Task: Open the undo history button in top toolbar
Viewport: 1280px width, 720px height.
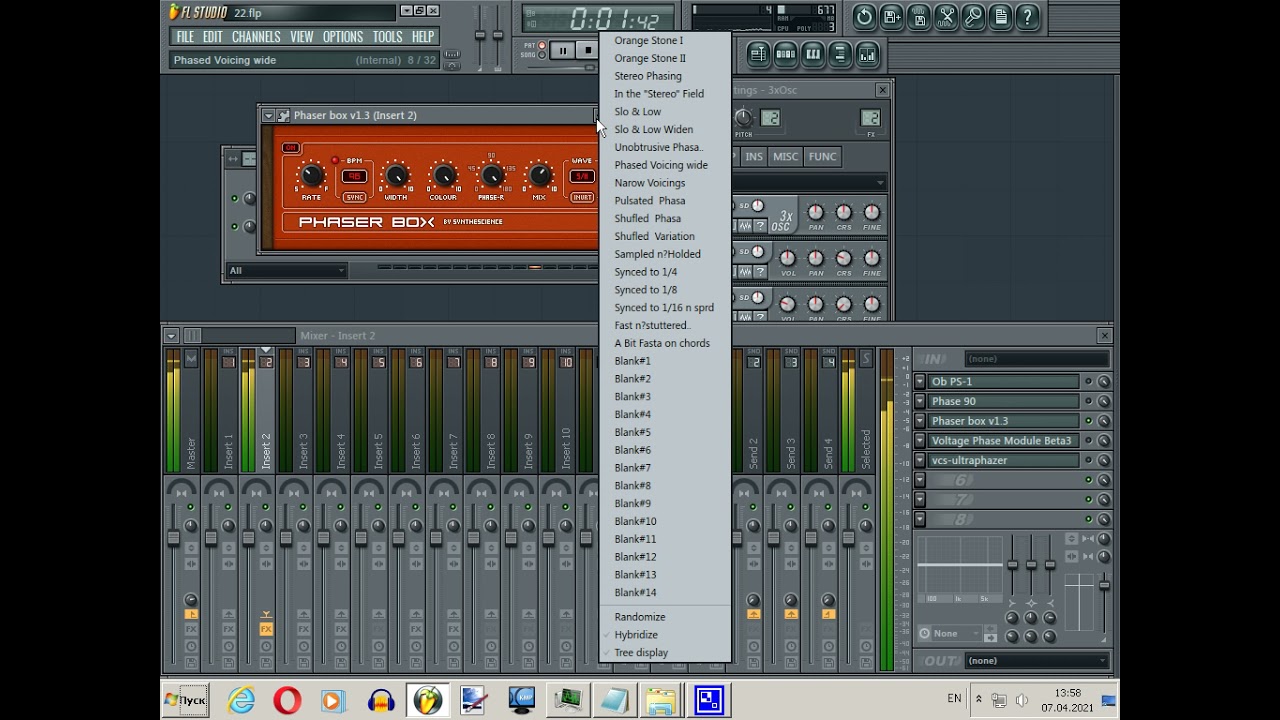Action: (864, 16)
